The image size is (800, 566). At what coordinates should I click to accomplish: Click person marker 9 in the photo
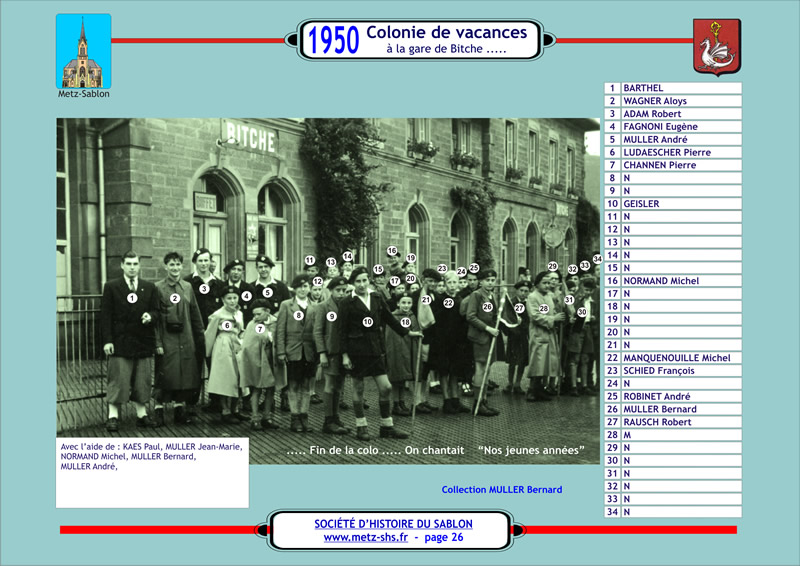(332, 316)
